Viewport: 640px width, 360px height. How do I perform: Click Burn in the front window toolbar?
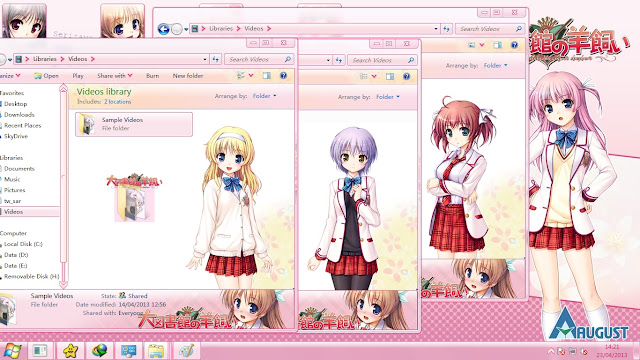click(153, 76)
